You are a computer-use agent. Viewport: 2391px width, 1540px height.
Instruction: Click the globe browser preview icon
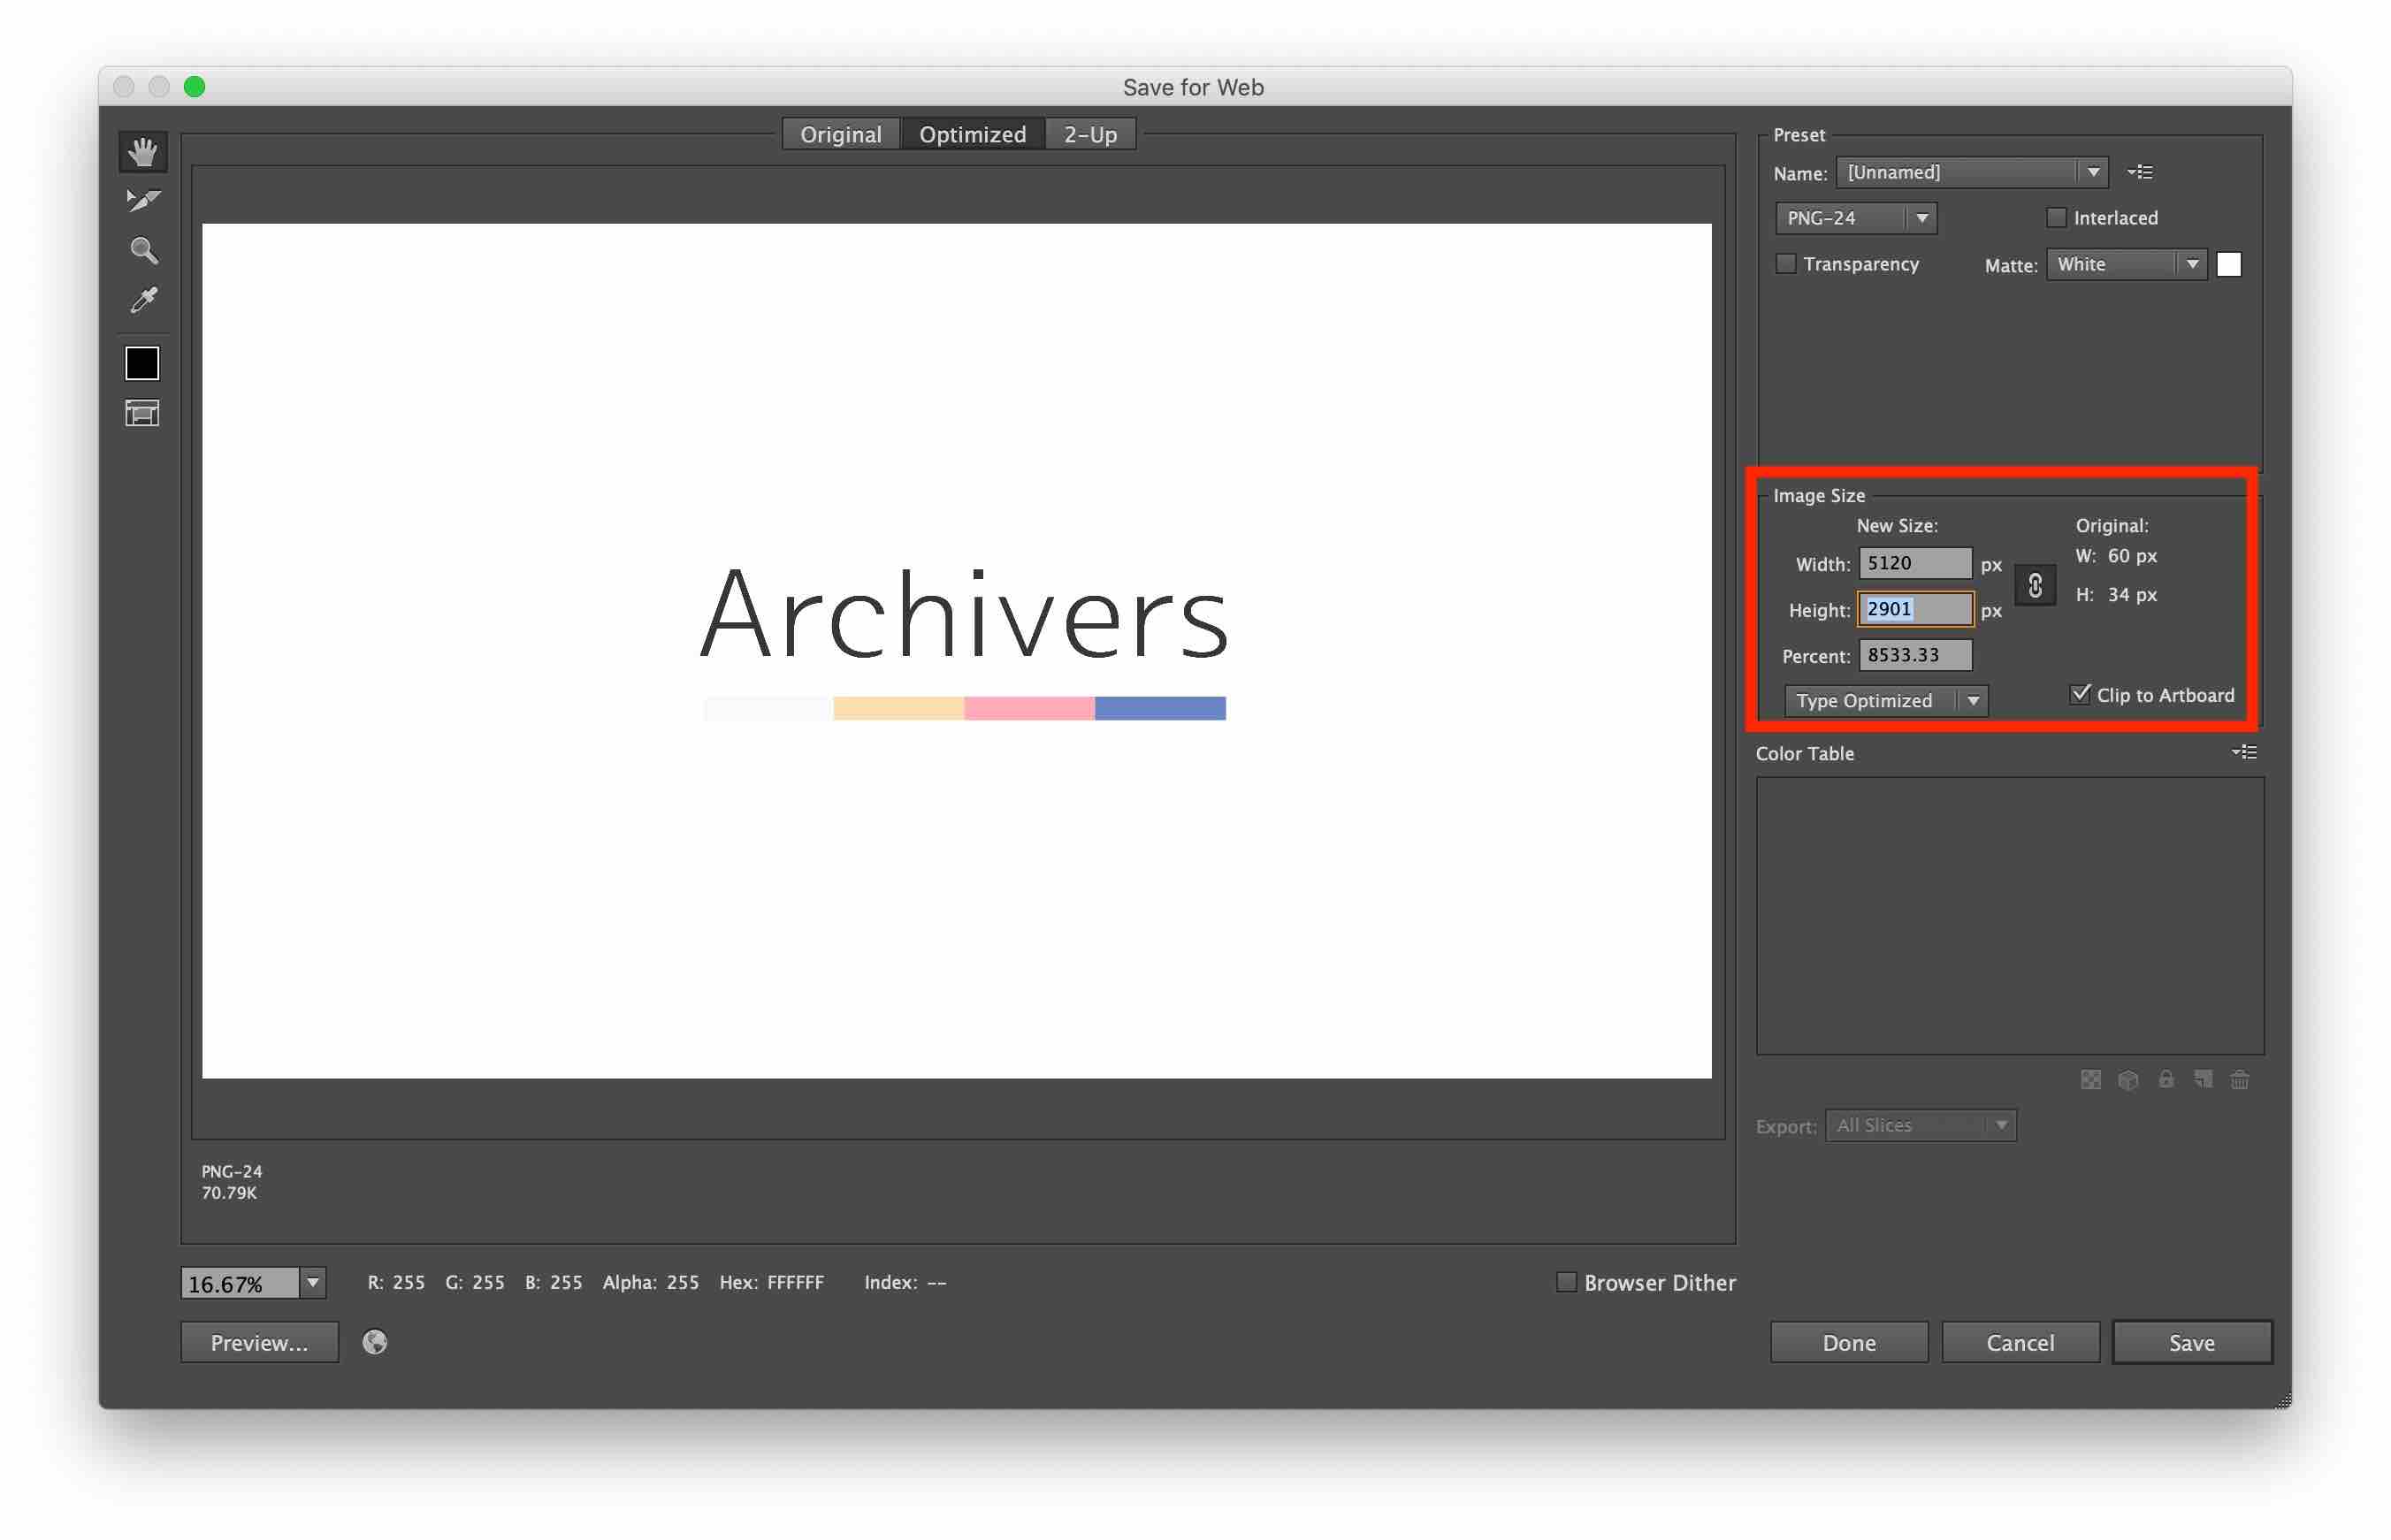coord(375,1342)
